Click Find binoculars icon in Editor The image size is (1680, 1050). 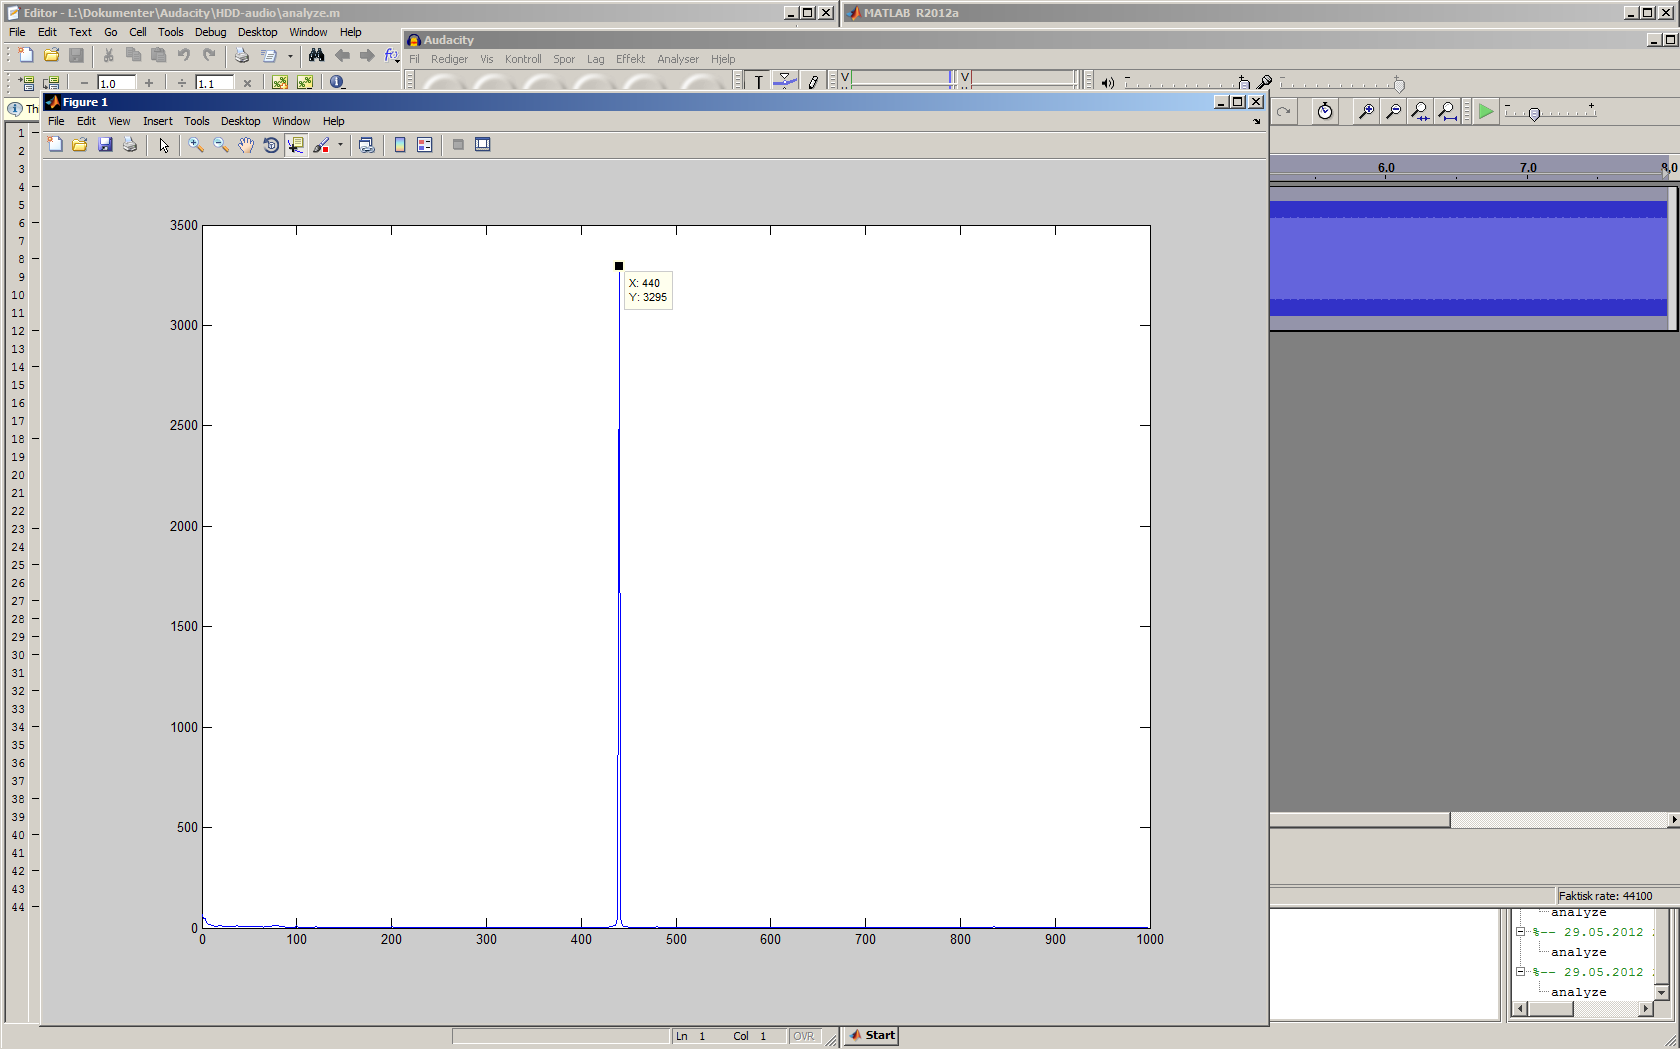point(317,56)
